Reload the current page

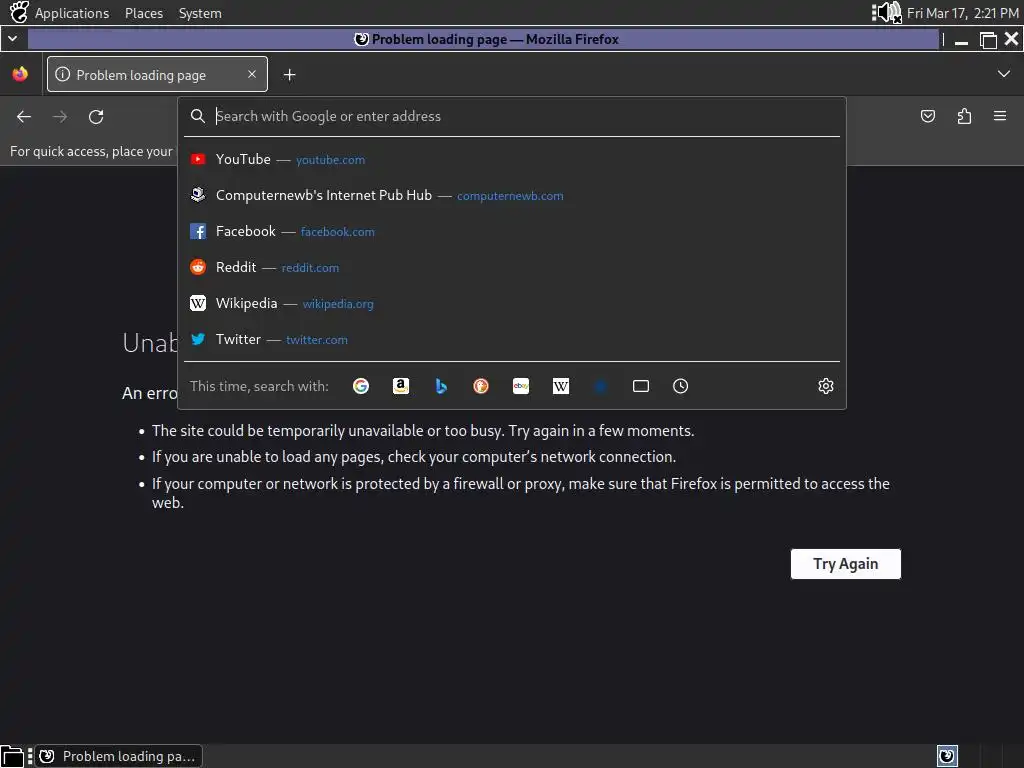(x=96, y=116)
